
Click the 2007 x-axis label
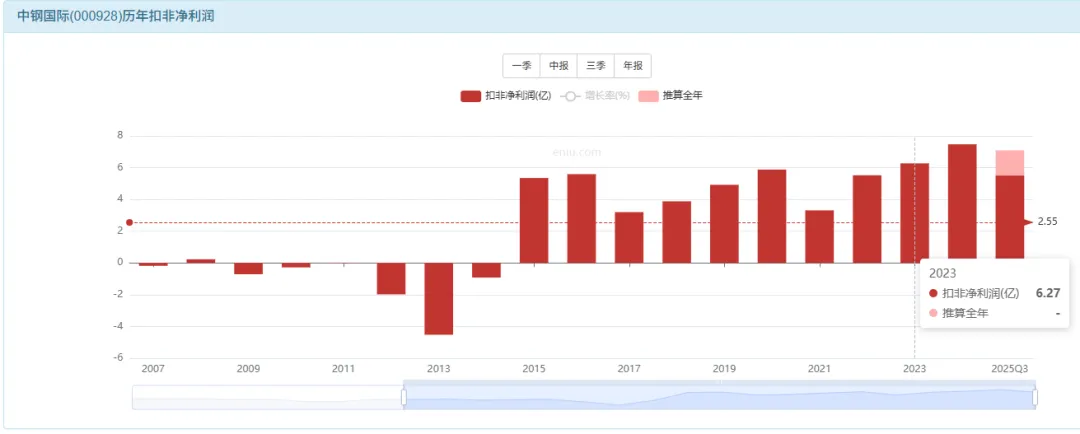coord(153,369)
